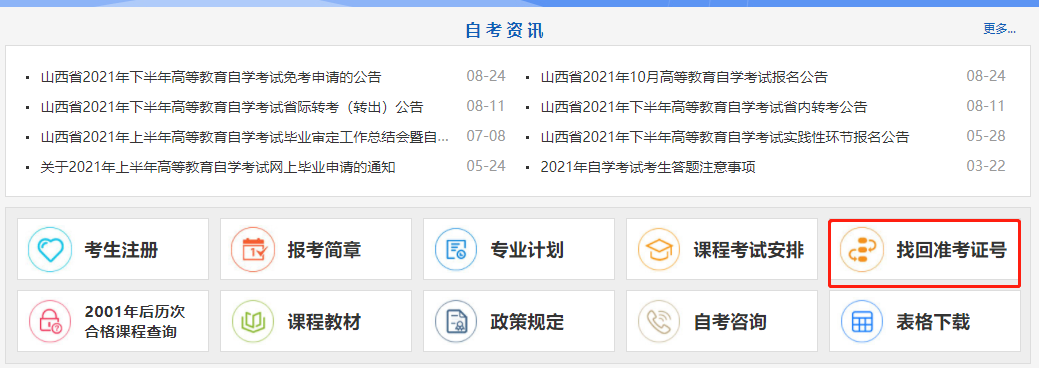Open 山西省2021年下半年高等教育自学考试免考申请的公告
Viewport: 1039px width, 368px height.
pyautogui.click(x=211, y=77)
